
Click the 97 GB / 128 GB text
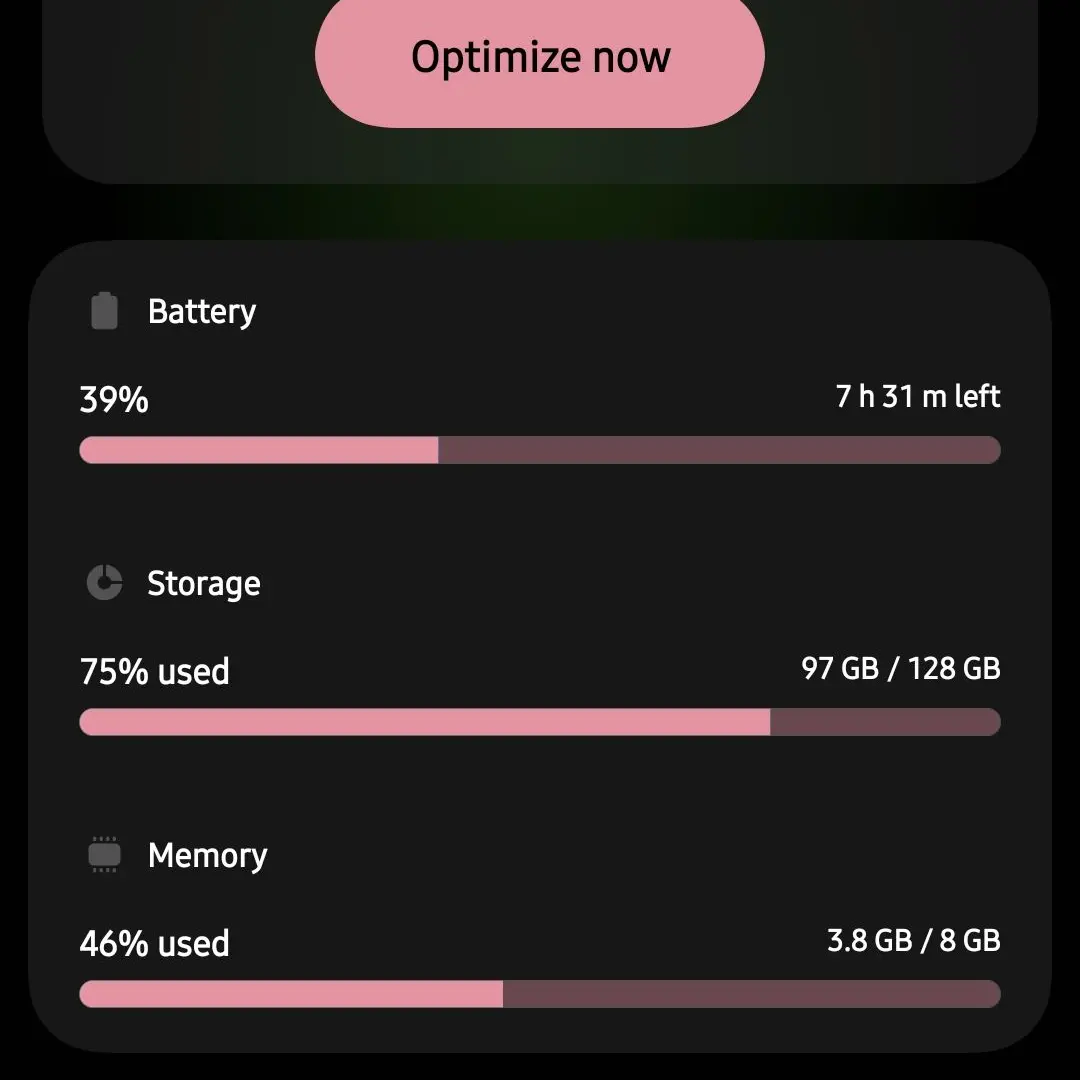[900, 668]
